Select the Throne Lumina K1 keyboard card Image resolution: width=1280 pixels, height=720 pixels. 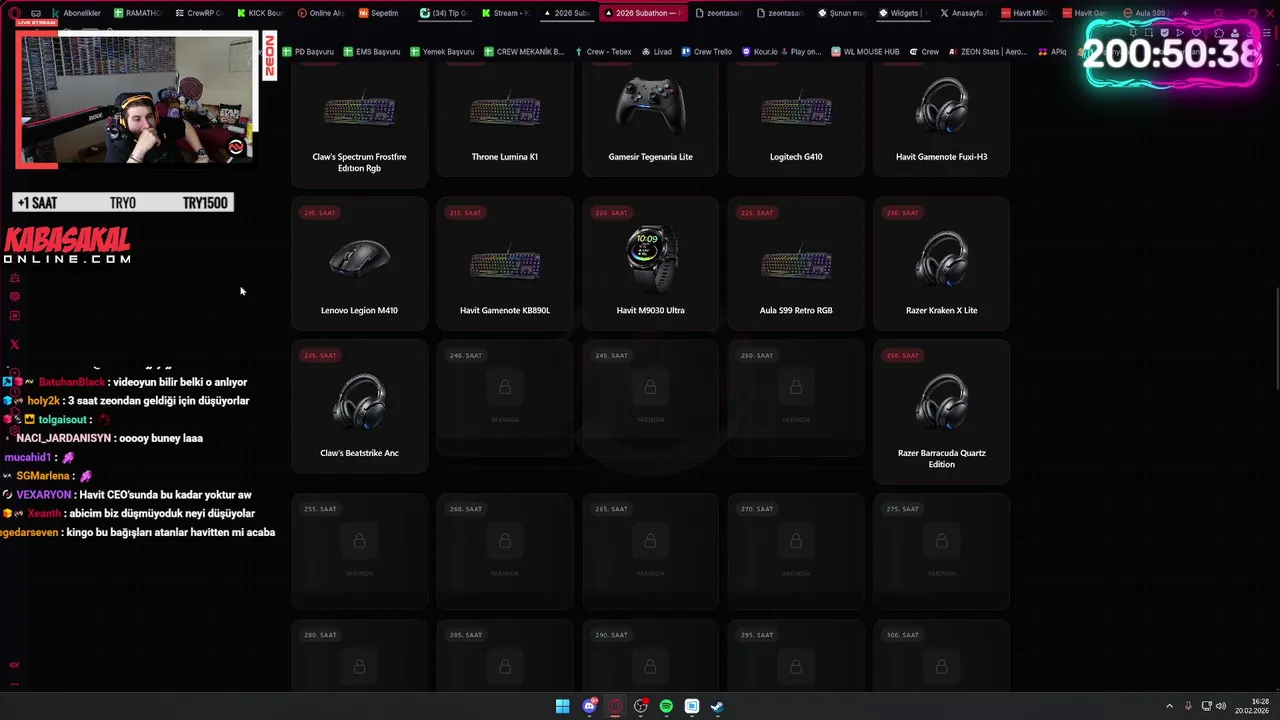(x=505, y=118)
